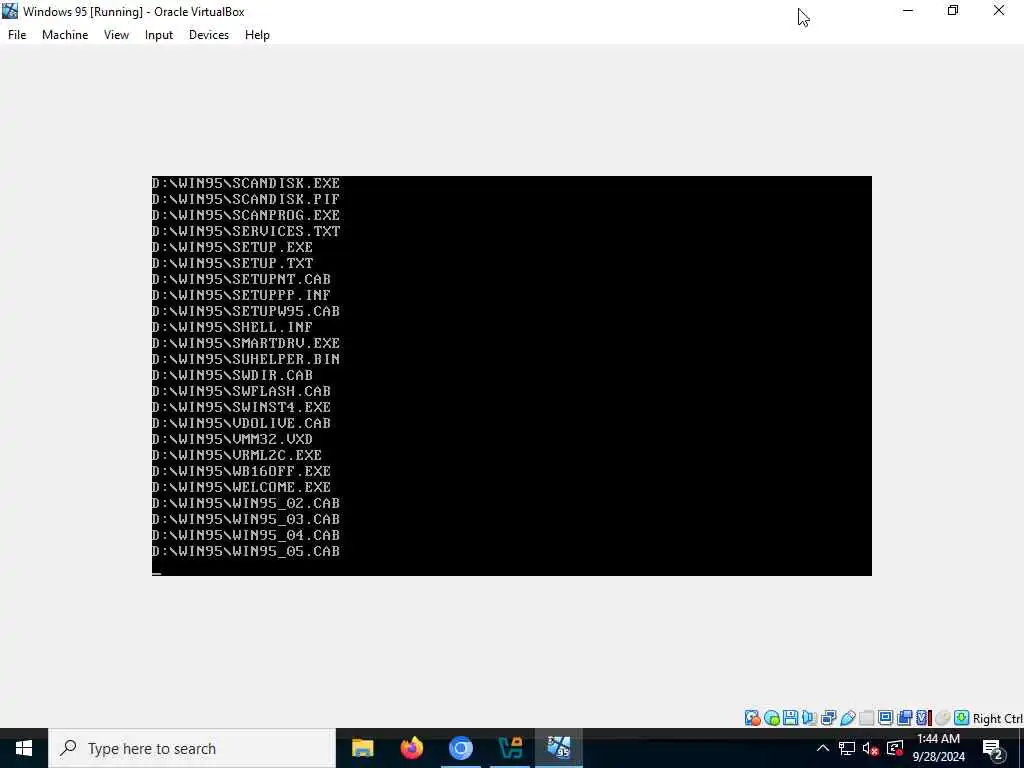Click the mouse integration status icon
The width and height of the screenshot is (1024, 768).
(942, 718)
